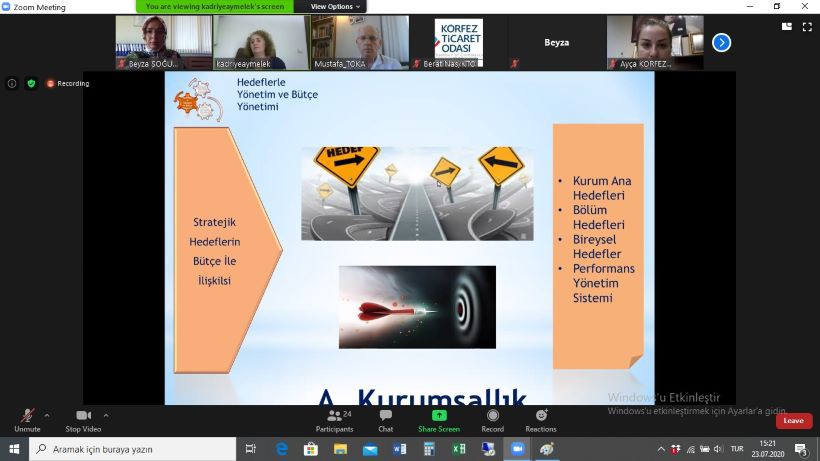The image size is (820, 461).
Task: Click the green Share Screen button
Action: (439, 421)
